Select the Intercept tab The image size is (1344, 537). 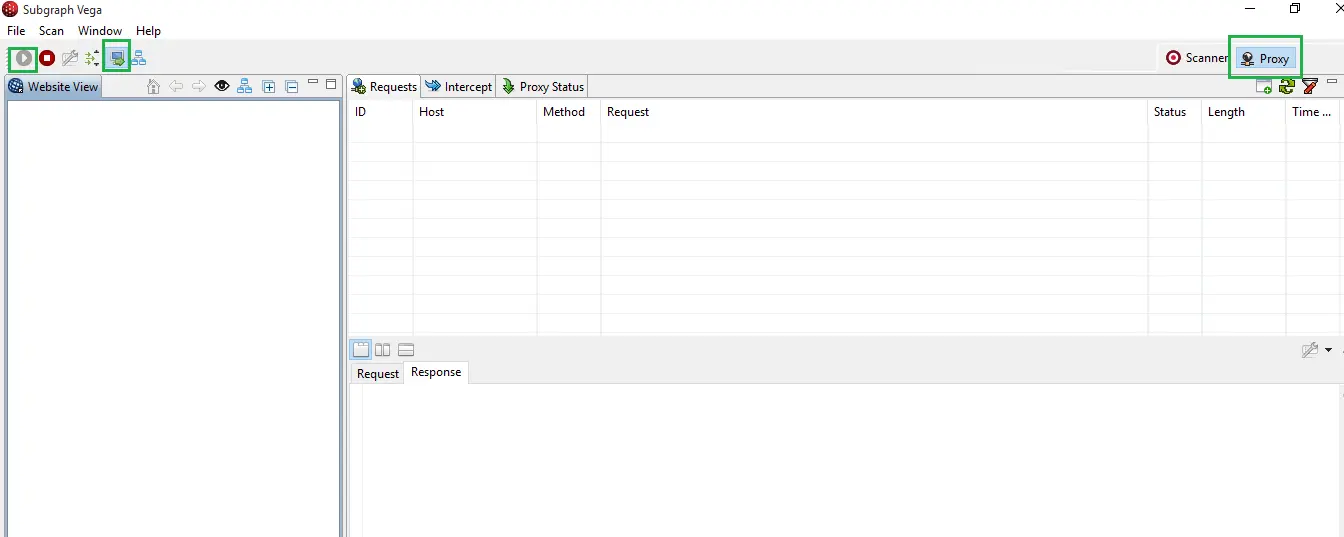click(459, 87)
